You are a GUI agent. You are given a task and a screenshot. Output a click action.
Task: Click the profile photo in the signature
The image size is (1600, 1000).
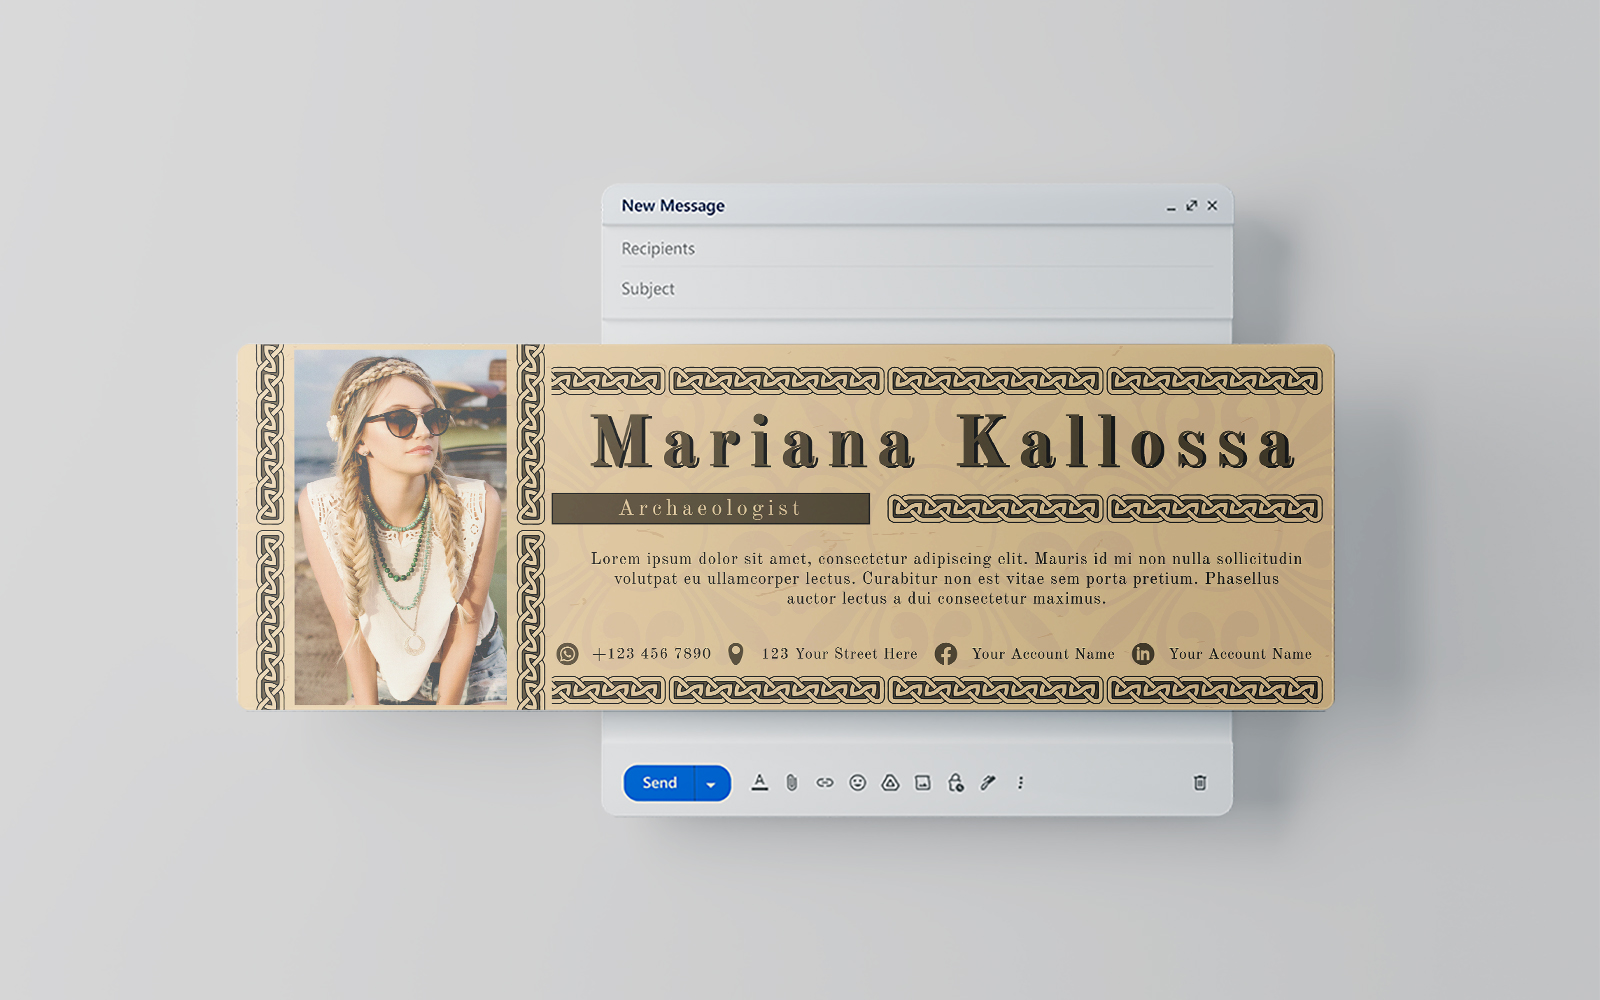click(401, 527)
